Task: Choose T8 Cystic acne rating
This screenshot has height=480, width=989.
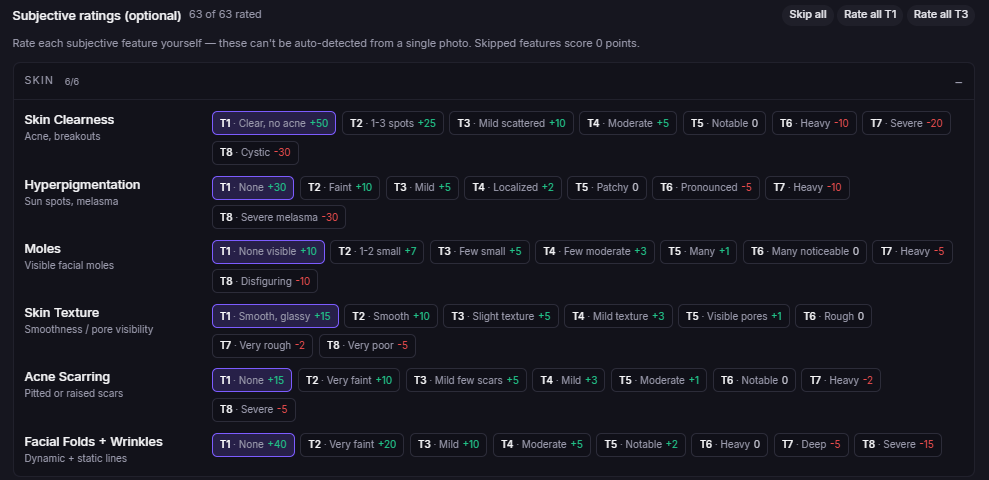Action: coord(255,153)
